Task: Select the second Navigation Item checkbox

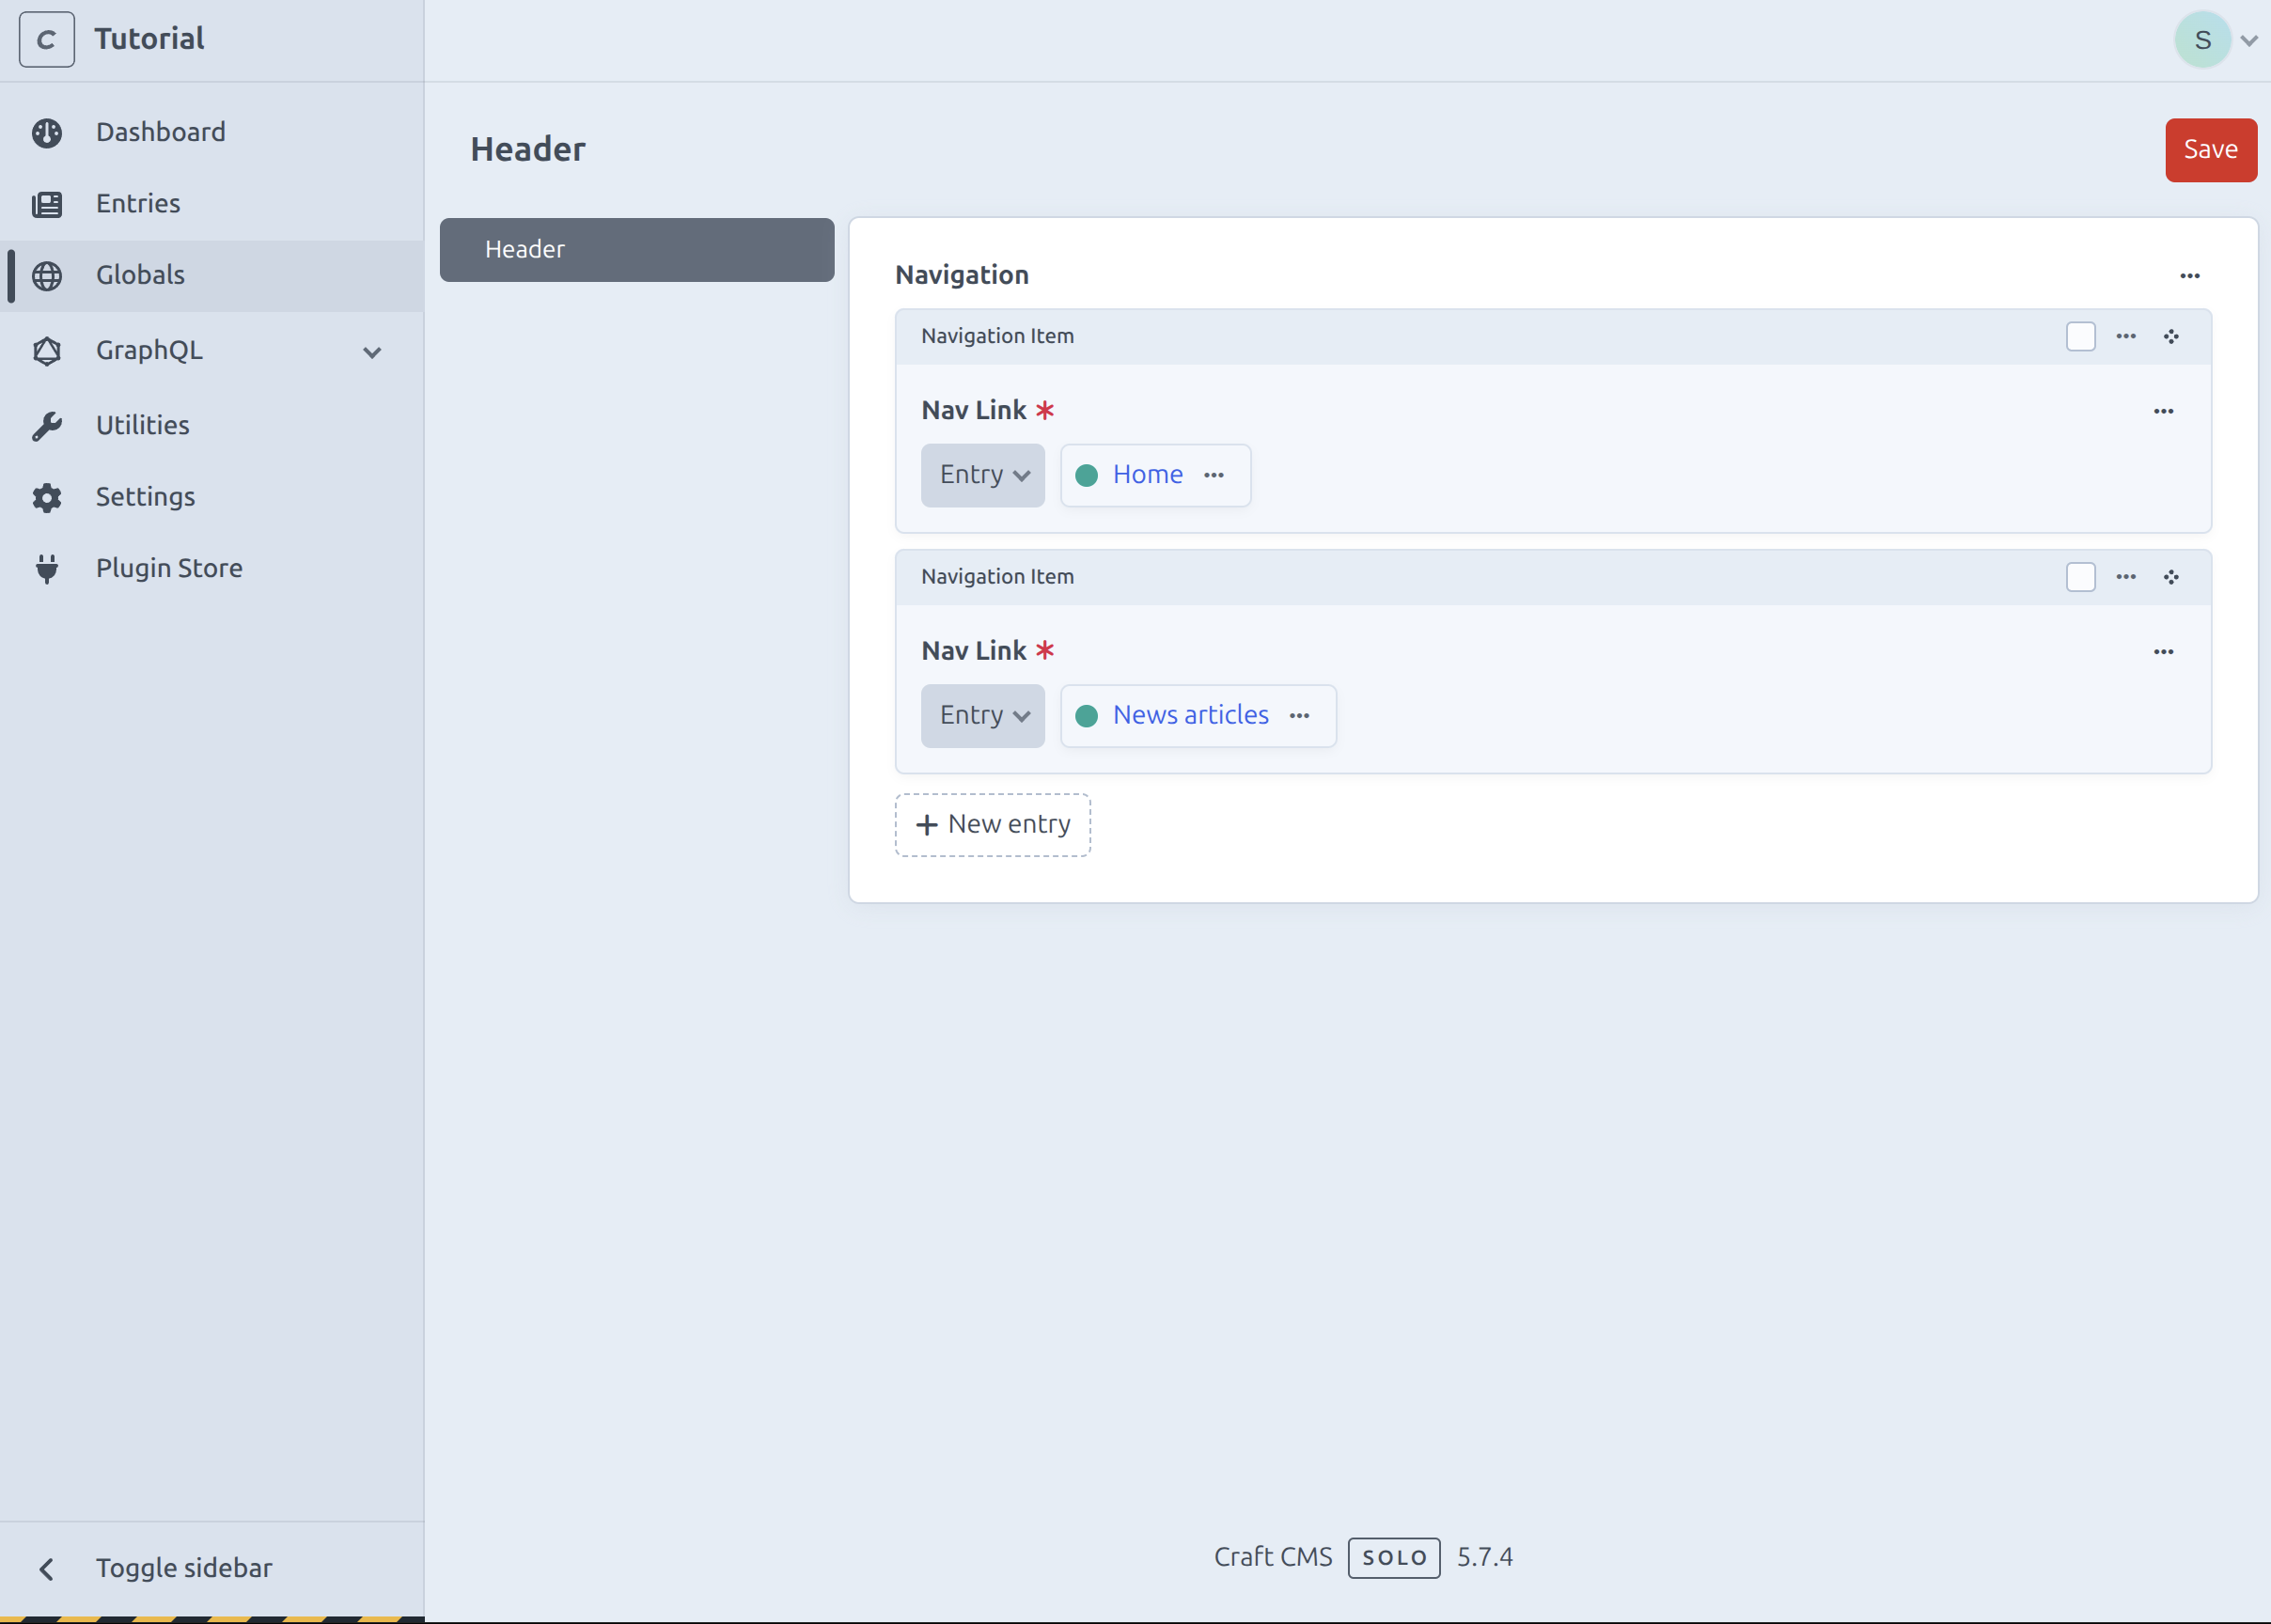Action: 2081,577
